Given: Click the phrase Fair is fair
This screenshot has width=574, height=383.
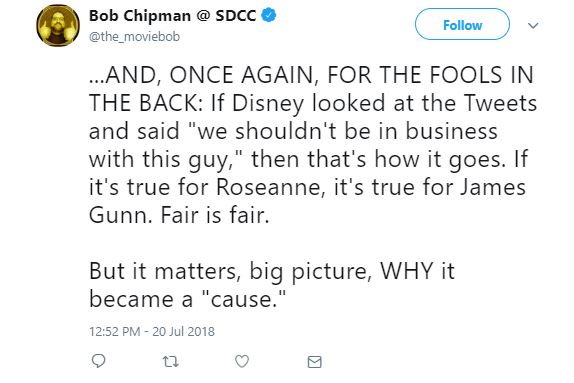Looking at the screenshot, I should point(215,215).
